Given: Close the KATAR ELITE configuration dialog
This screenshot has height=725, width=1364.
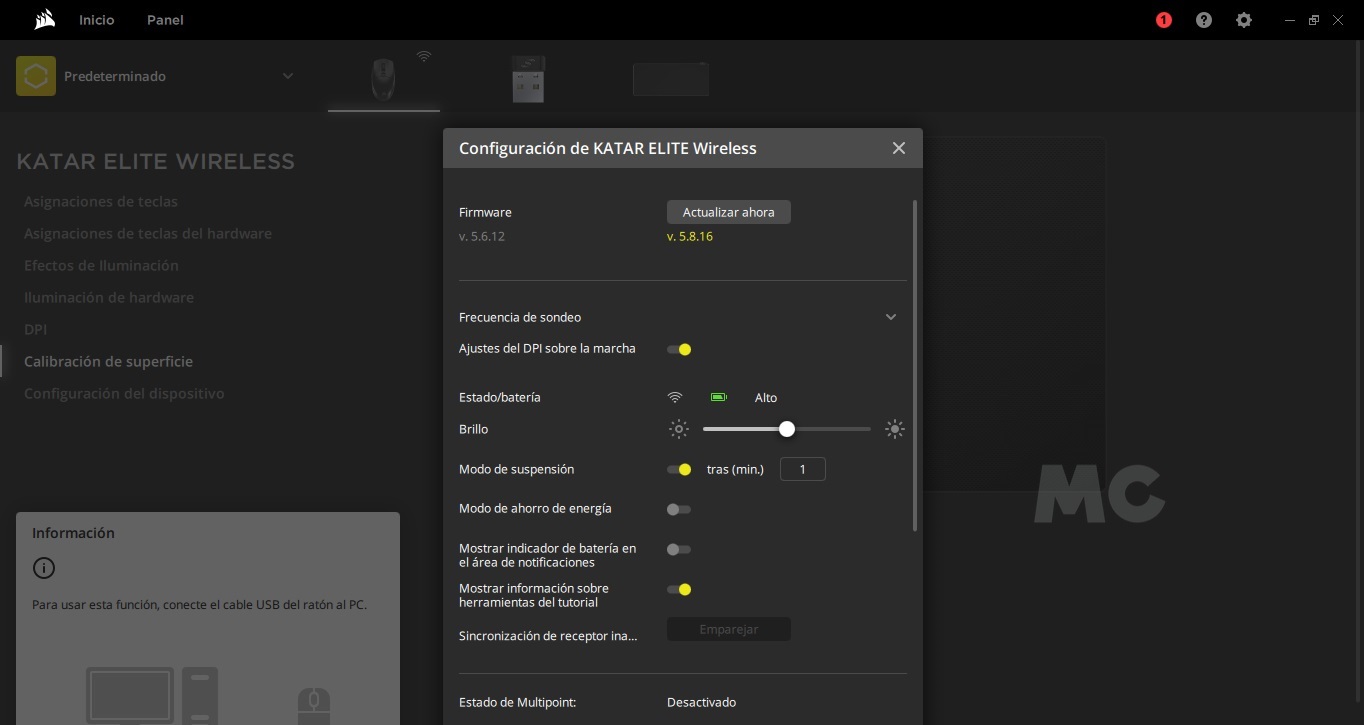Looking at the screenshot, I should pos(898,148).
